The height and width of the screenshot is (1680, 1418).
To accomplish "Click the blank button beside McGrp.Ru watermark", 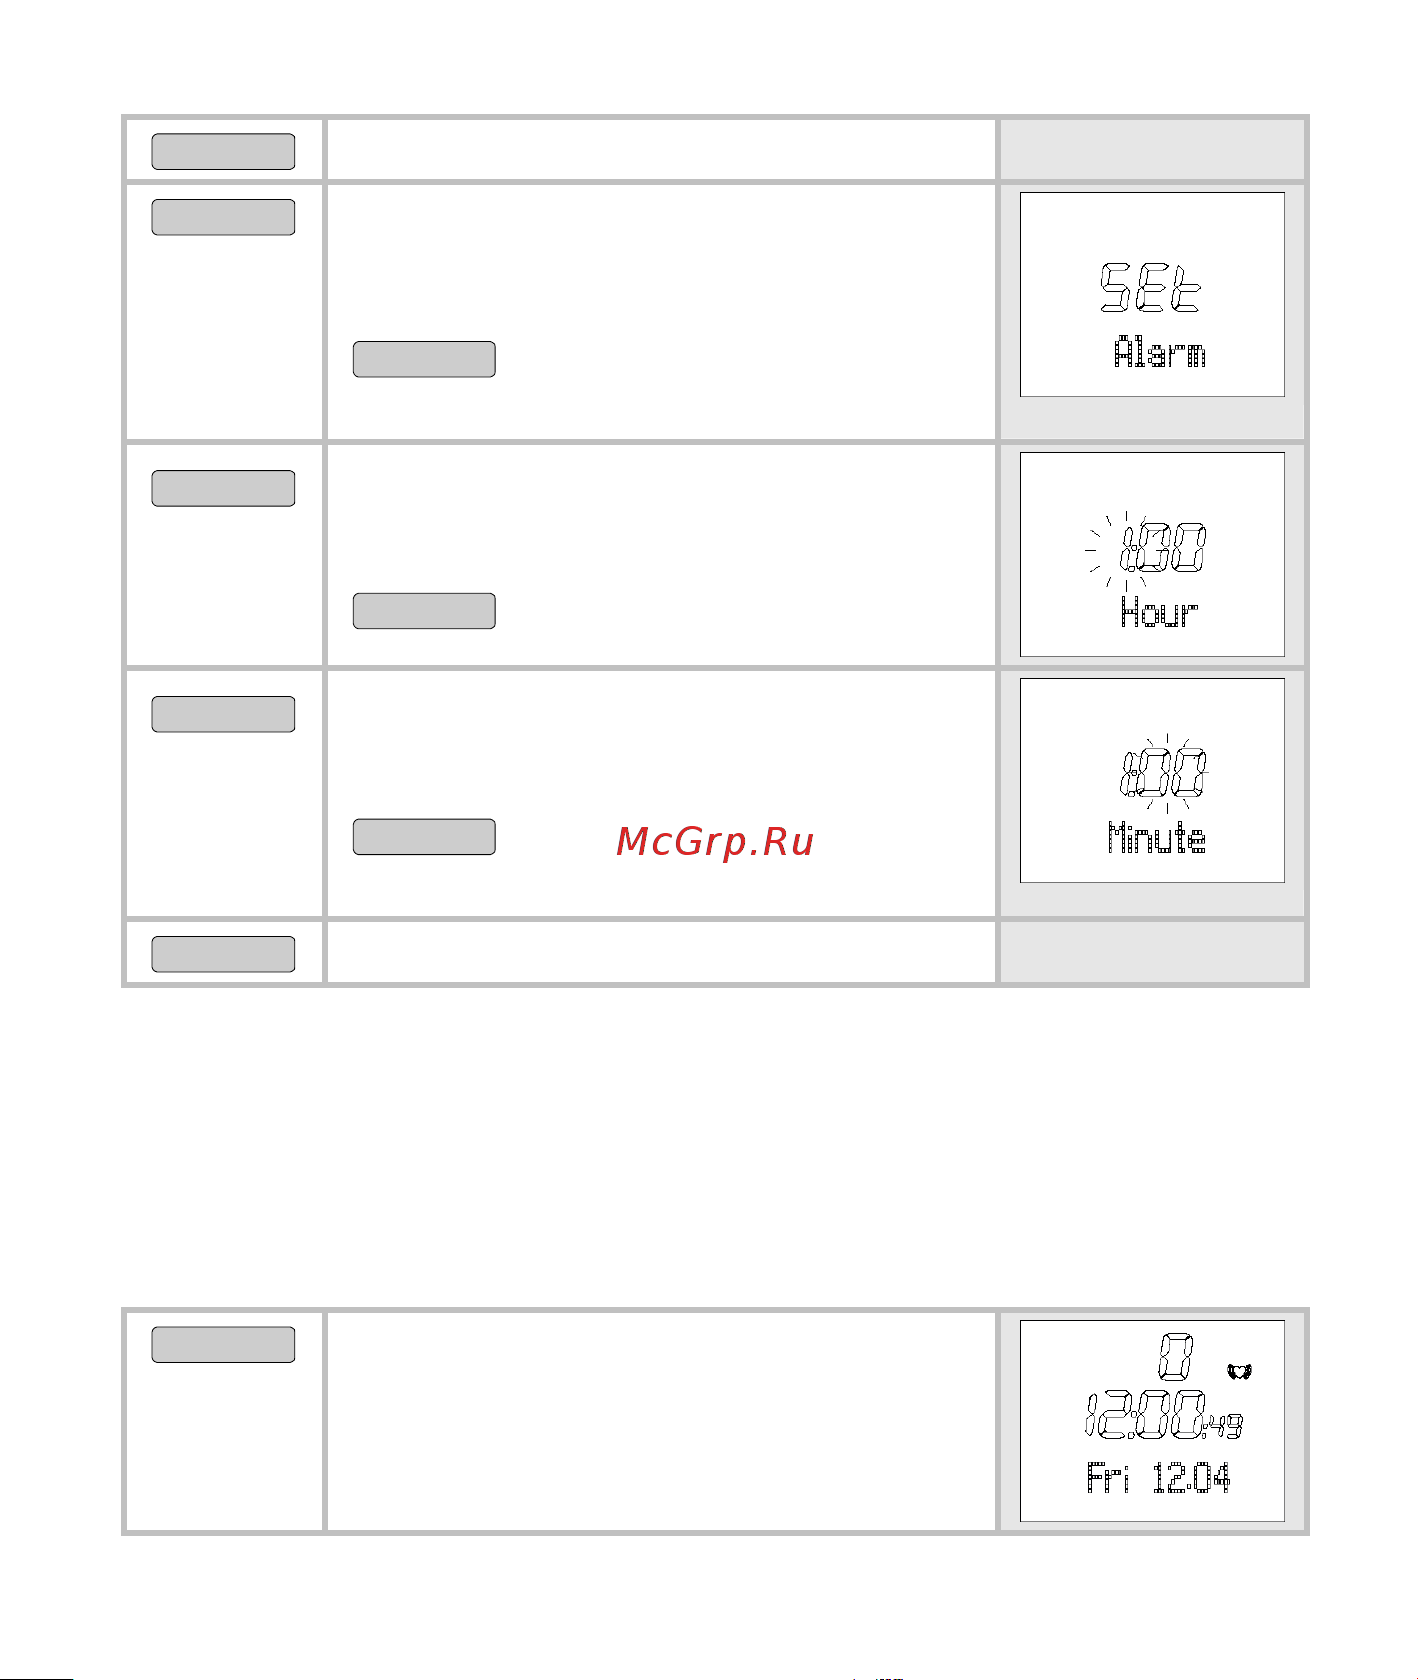I will pyautogui.click(x=424, y=837).
